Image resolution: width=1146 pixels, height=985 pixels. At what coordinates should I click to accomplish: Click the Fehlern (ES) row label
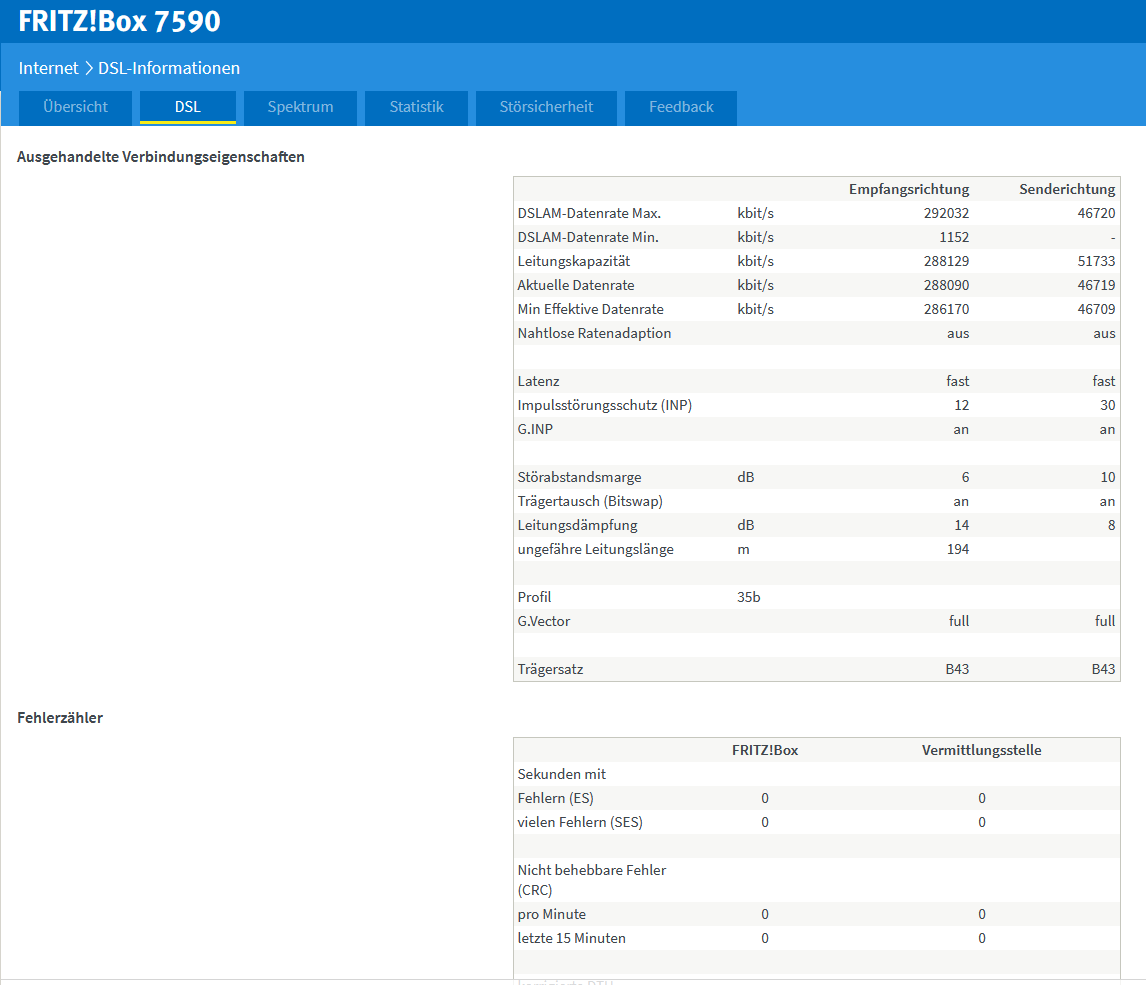click(x=555, y=798)
